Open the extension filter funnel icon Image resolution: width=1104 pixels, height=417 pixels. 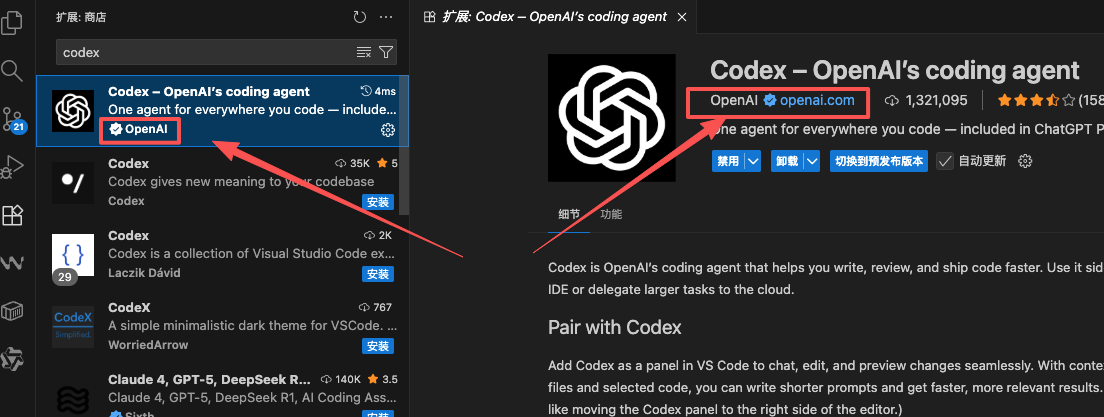[x=386, y=52]
